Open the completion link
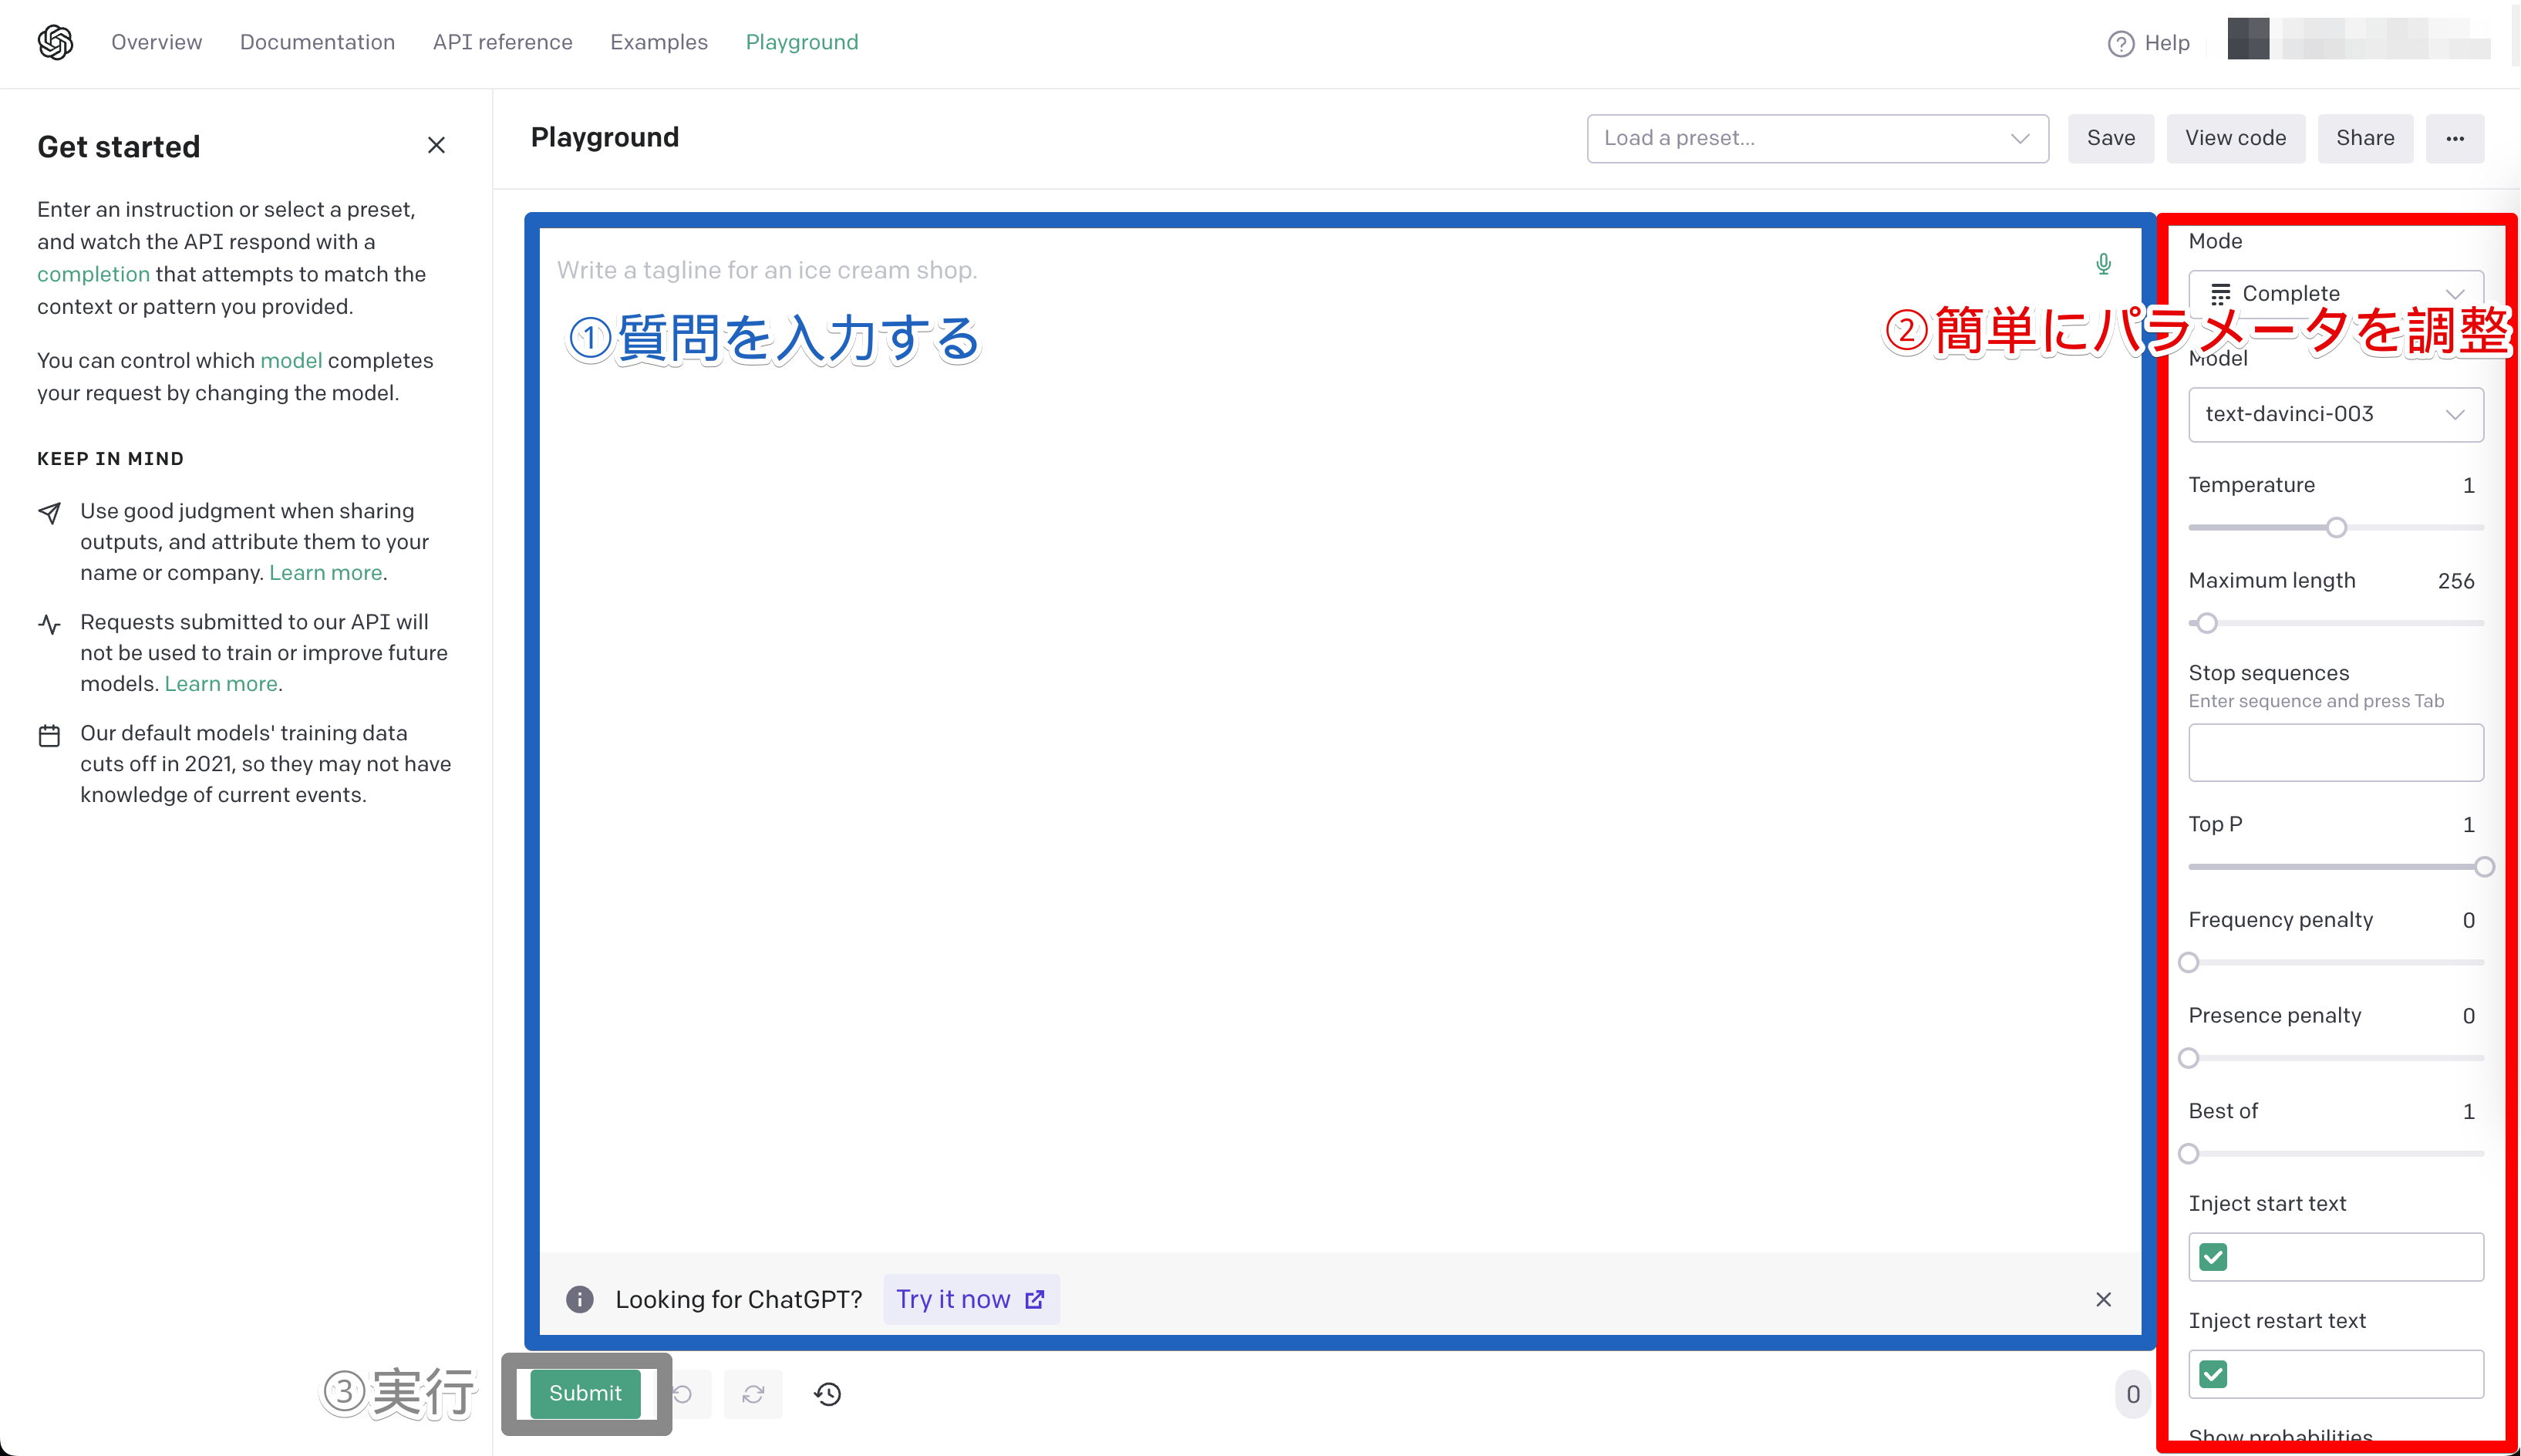Viewport: 2521px width, 1456px height. 93,274
